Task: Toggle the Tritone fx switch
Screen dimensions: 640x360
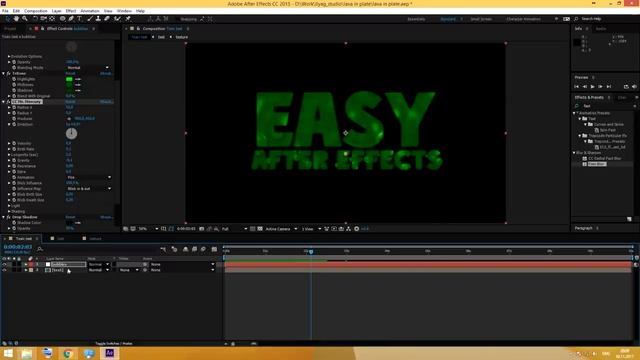Action: click(9, 73)
